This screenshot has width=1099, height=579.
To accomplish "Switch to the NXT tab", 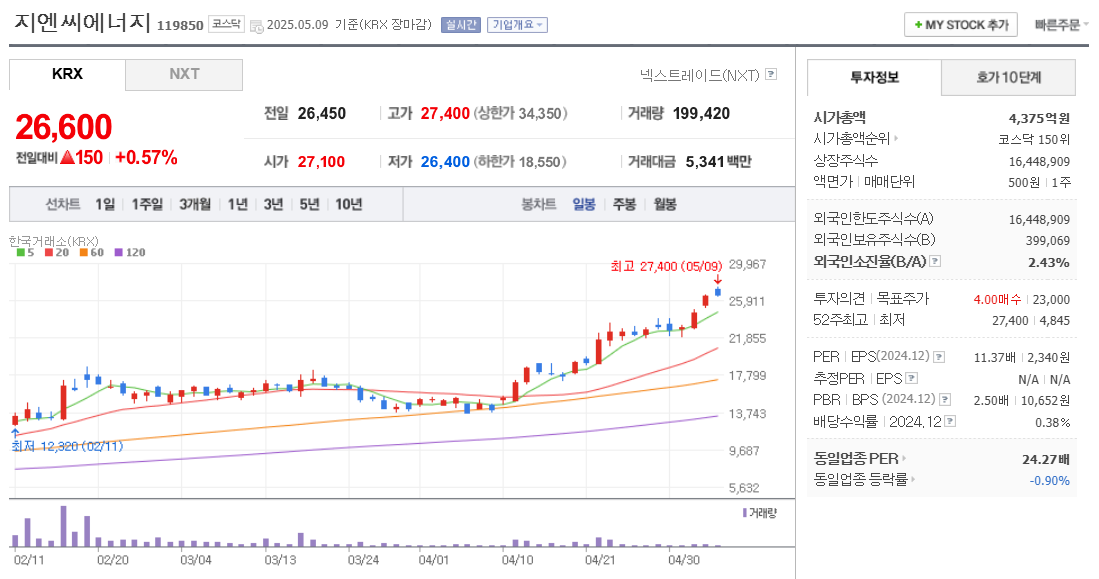I will click(x=183, y=74).
